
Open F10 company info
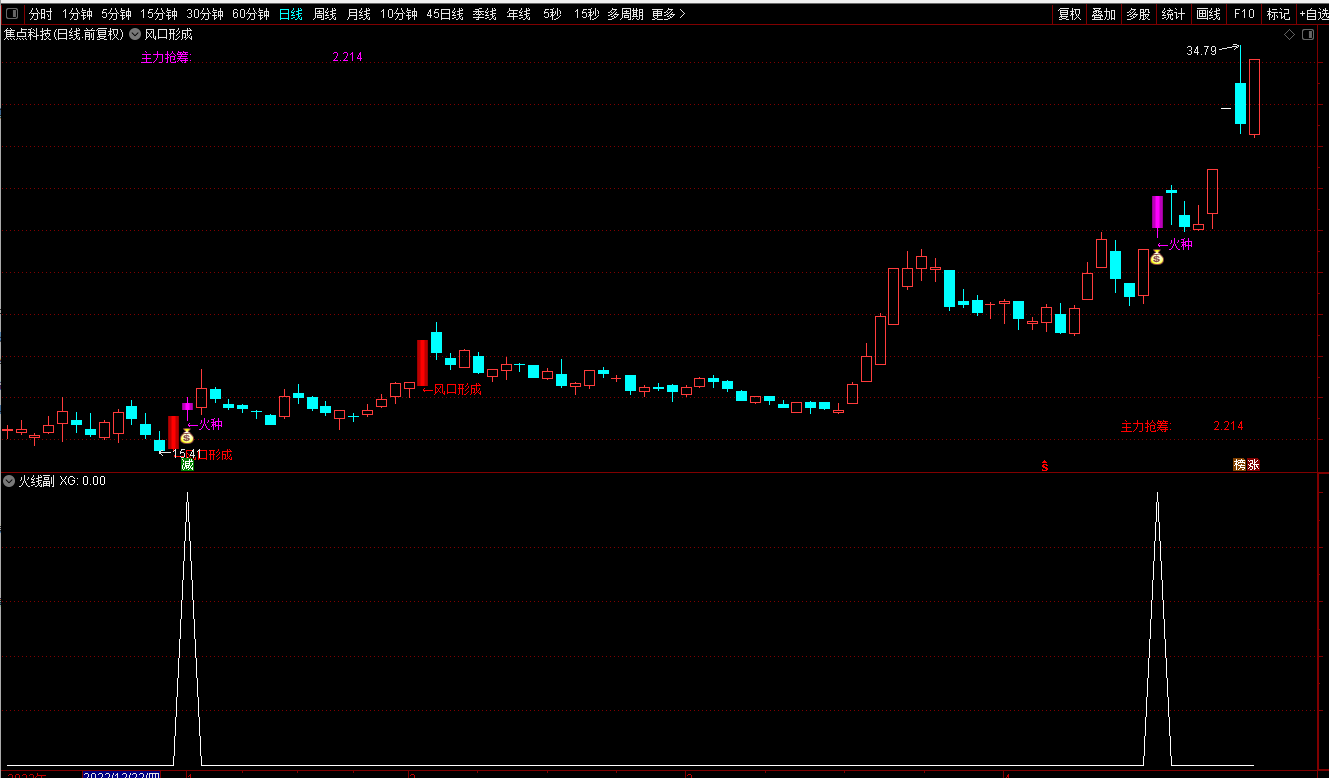pos(1243,14)
